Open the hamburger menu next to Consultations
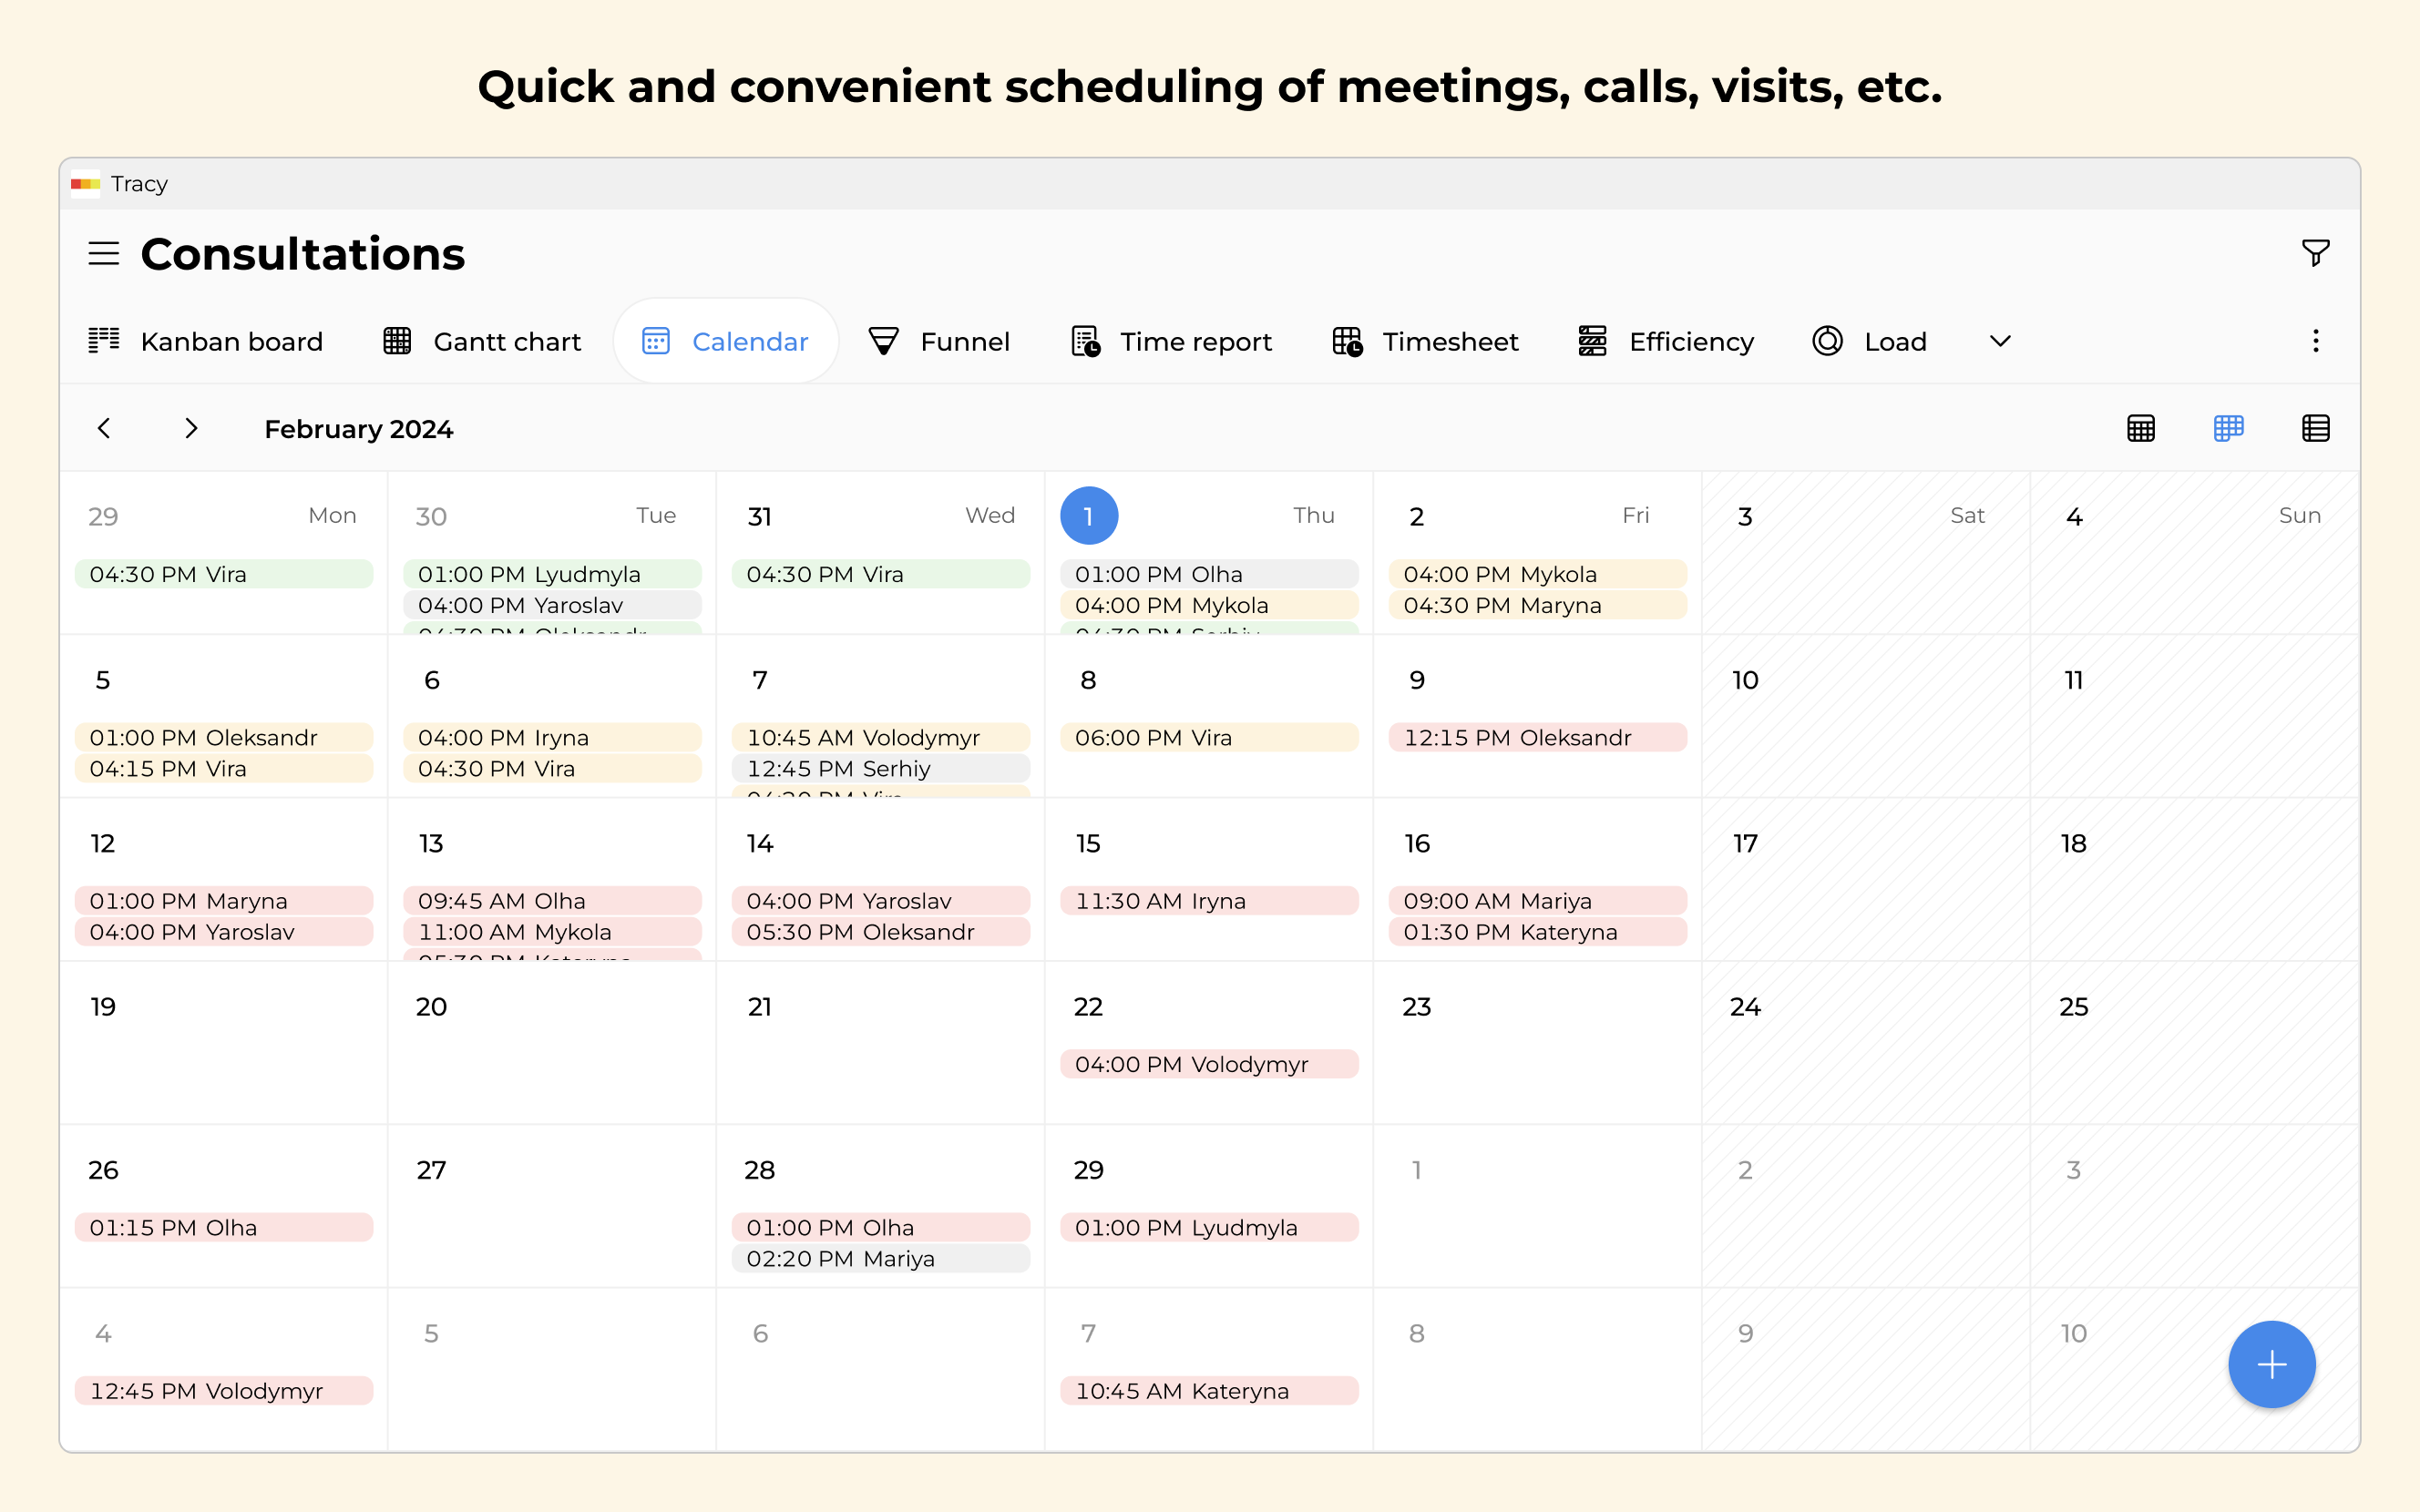 (x=103, y=254)
